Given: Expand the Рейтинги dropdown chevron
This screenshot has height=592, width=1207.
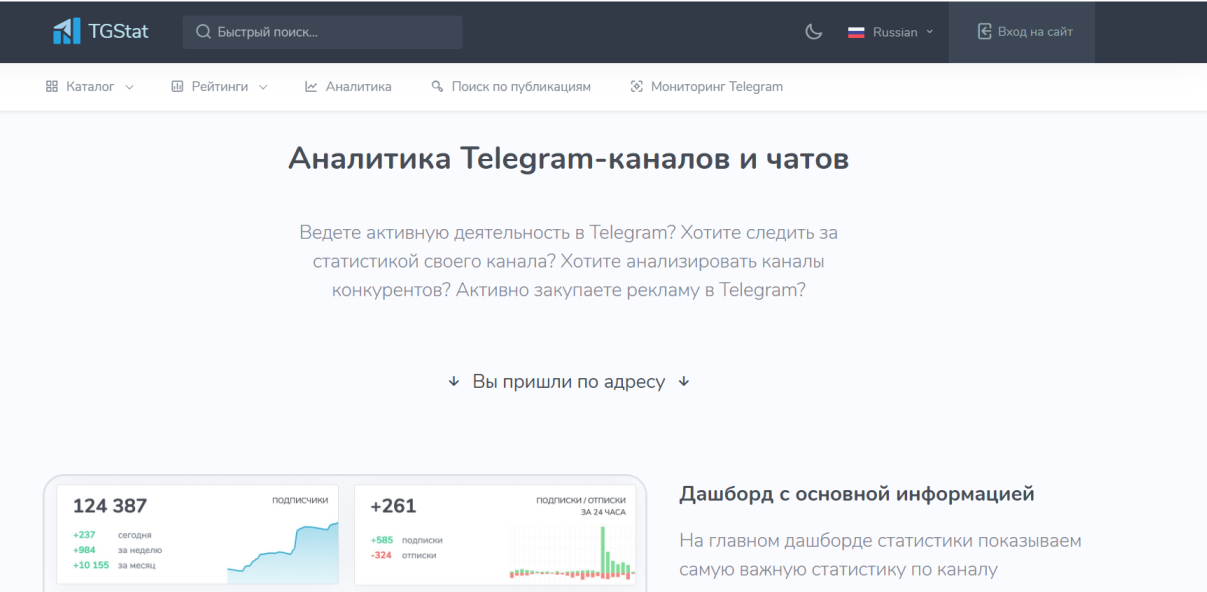Looking at the screenshot, I should (x=263, y=87).
